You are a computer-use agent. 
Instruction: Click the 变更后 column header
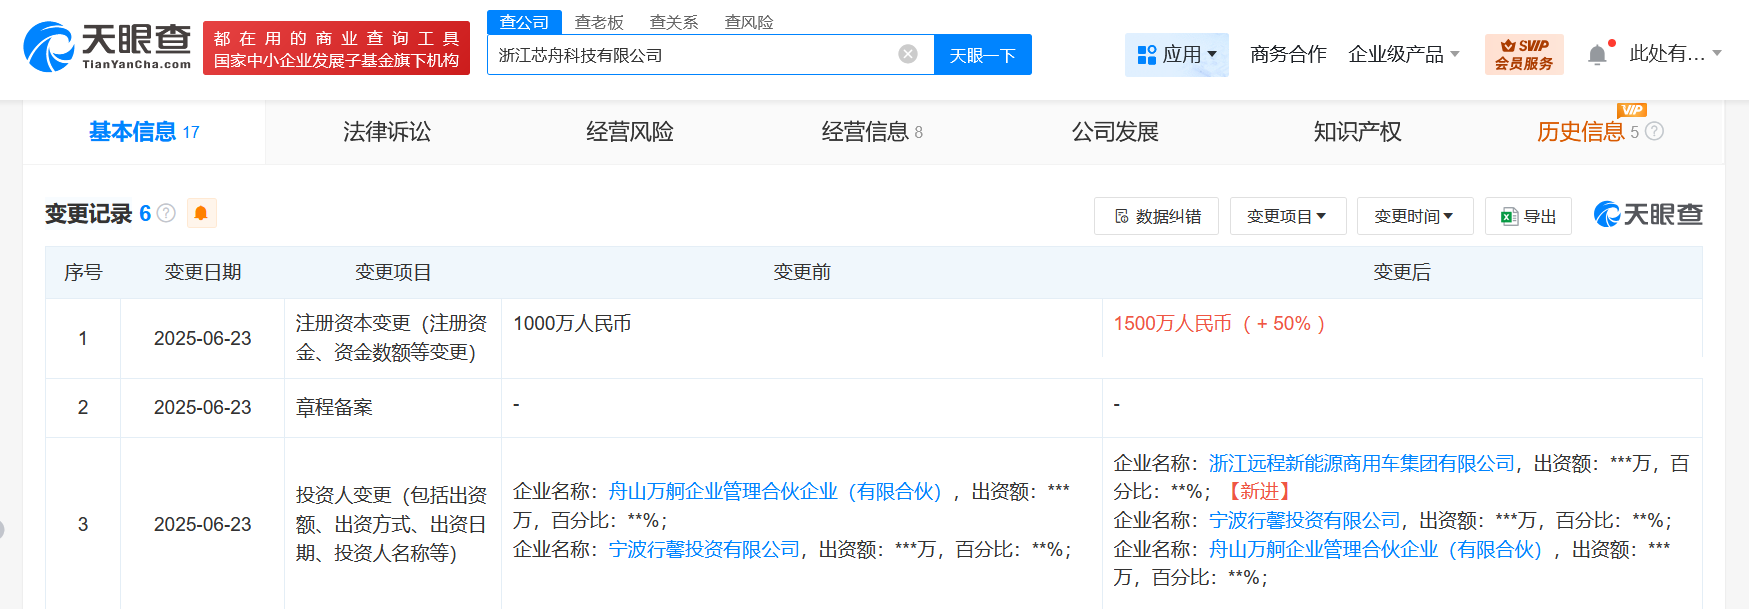tap(1402, 272)
